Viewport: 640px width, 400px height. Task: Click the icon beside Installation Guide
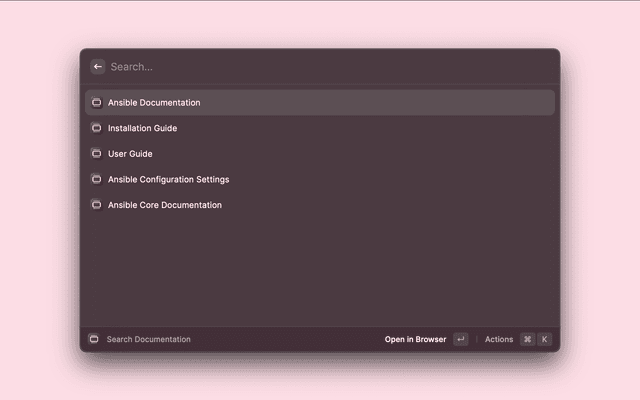tap(97, 128)
